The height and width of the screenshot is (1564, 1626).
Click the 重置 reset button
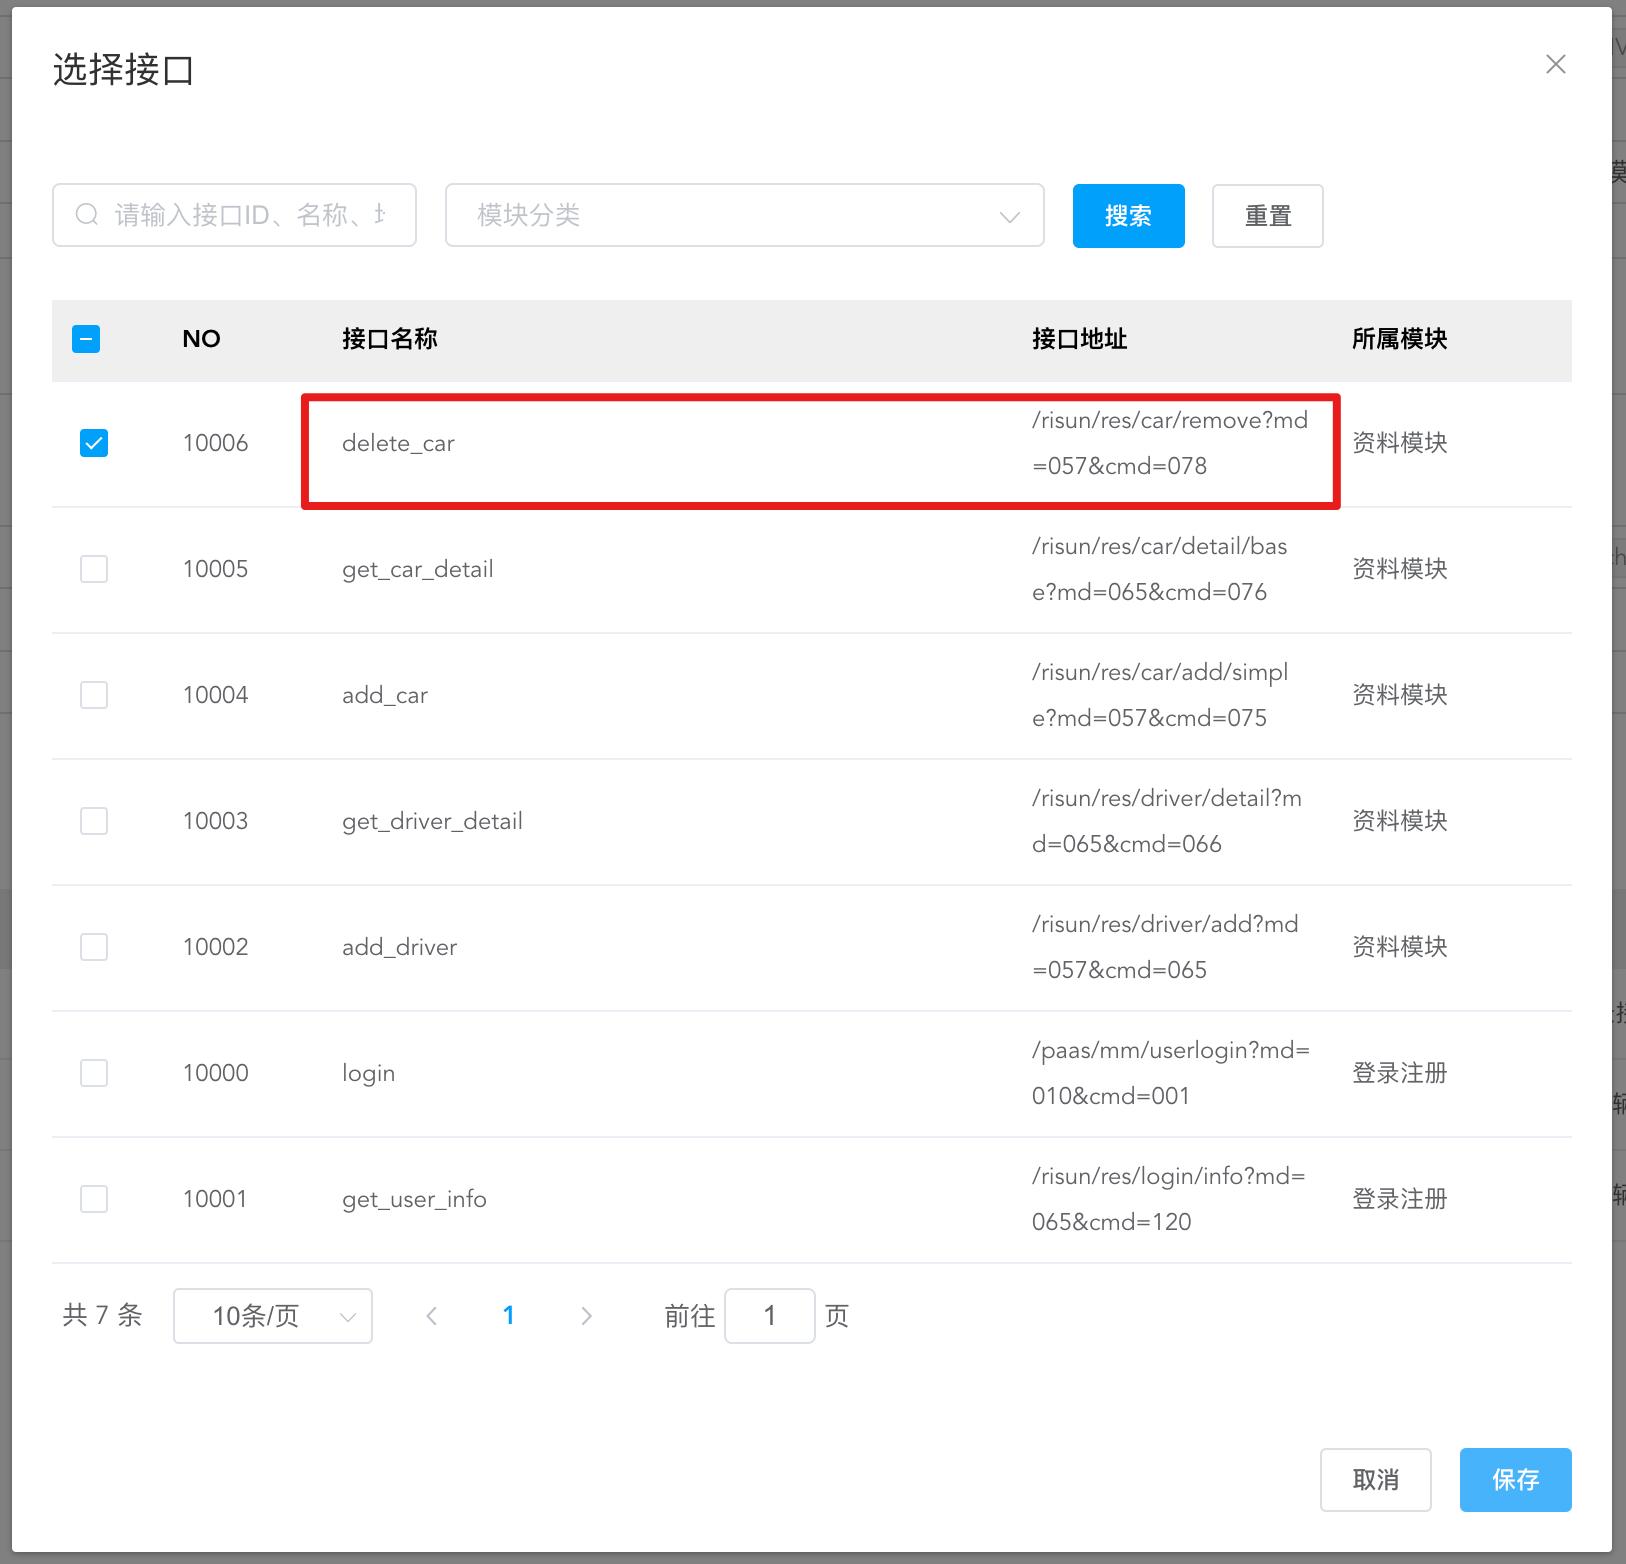pos(1268,215)
